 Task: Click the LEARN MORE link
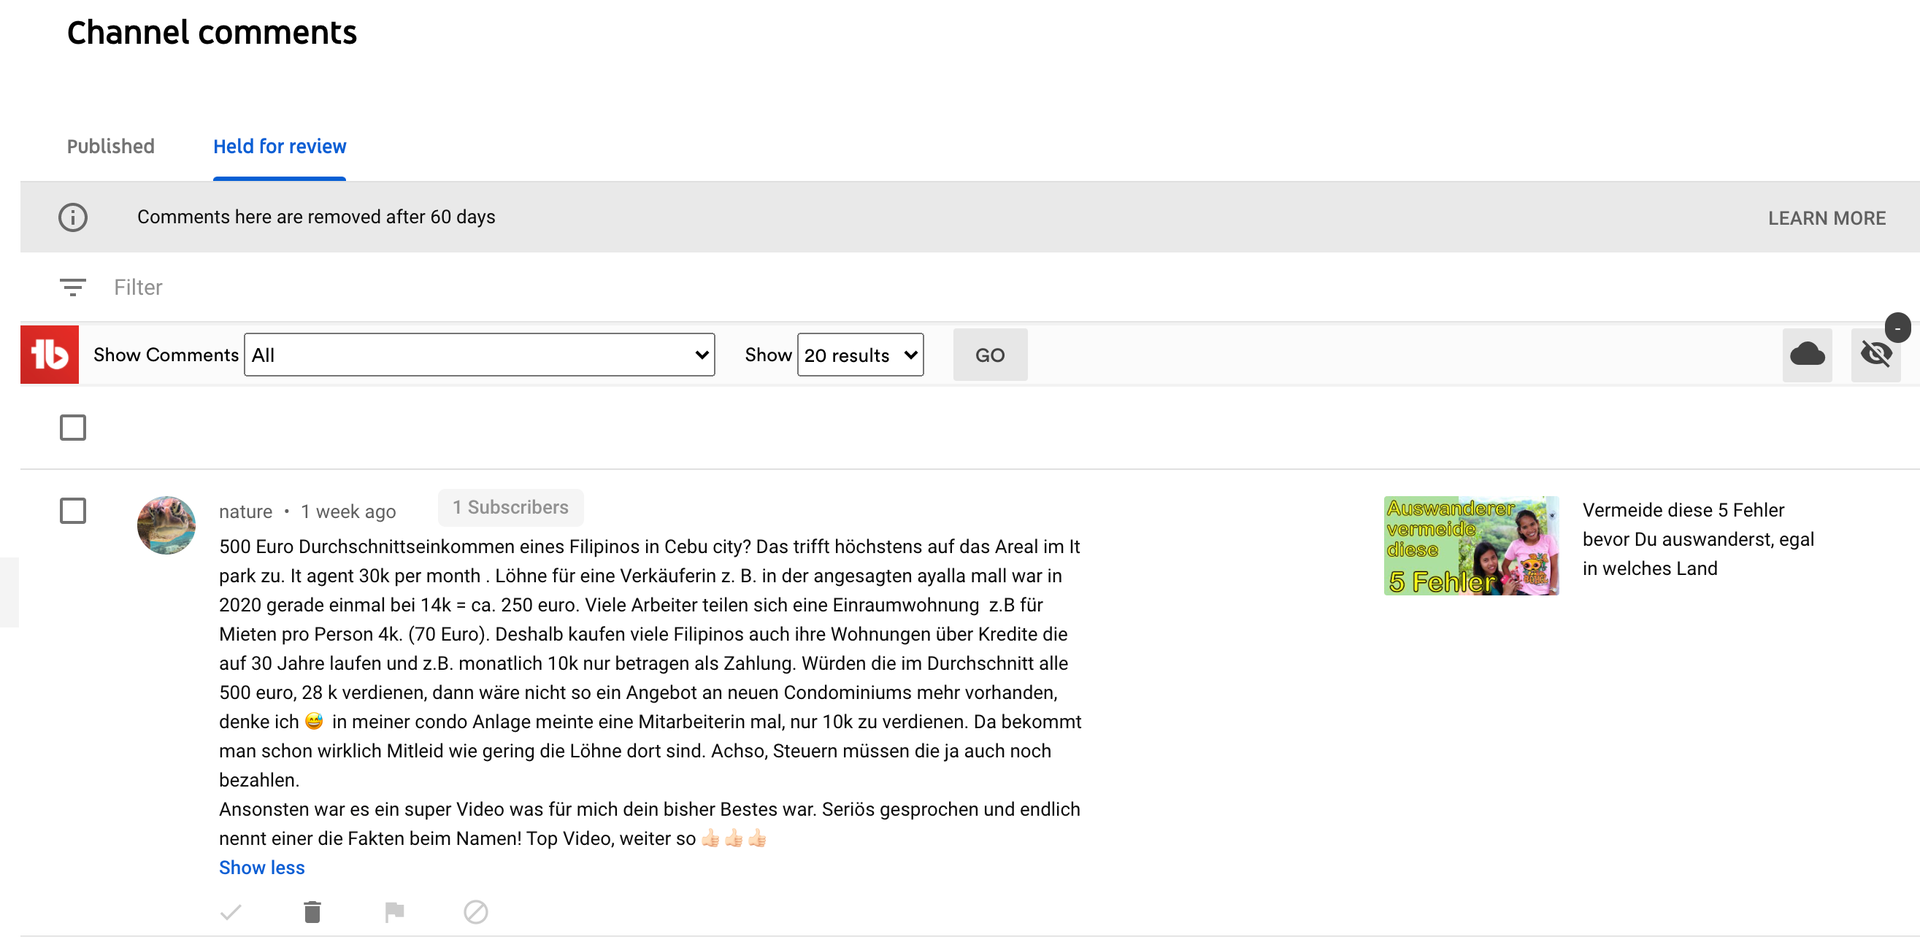point(1826,218)
